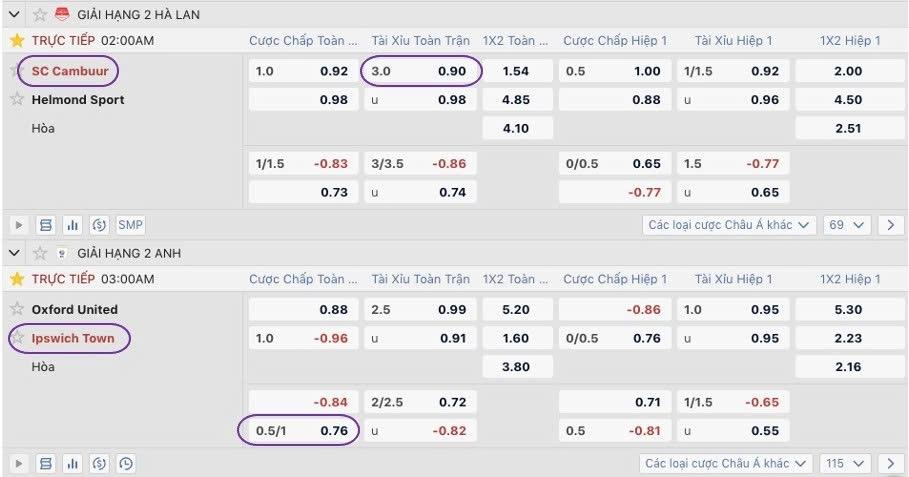Screen dimensions: 909x477
Task: Click Ipswich Town handicap 0.5/1 odds 0.76
Action: [300, 431]
